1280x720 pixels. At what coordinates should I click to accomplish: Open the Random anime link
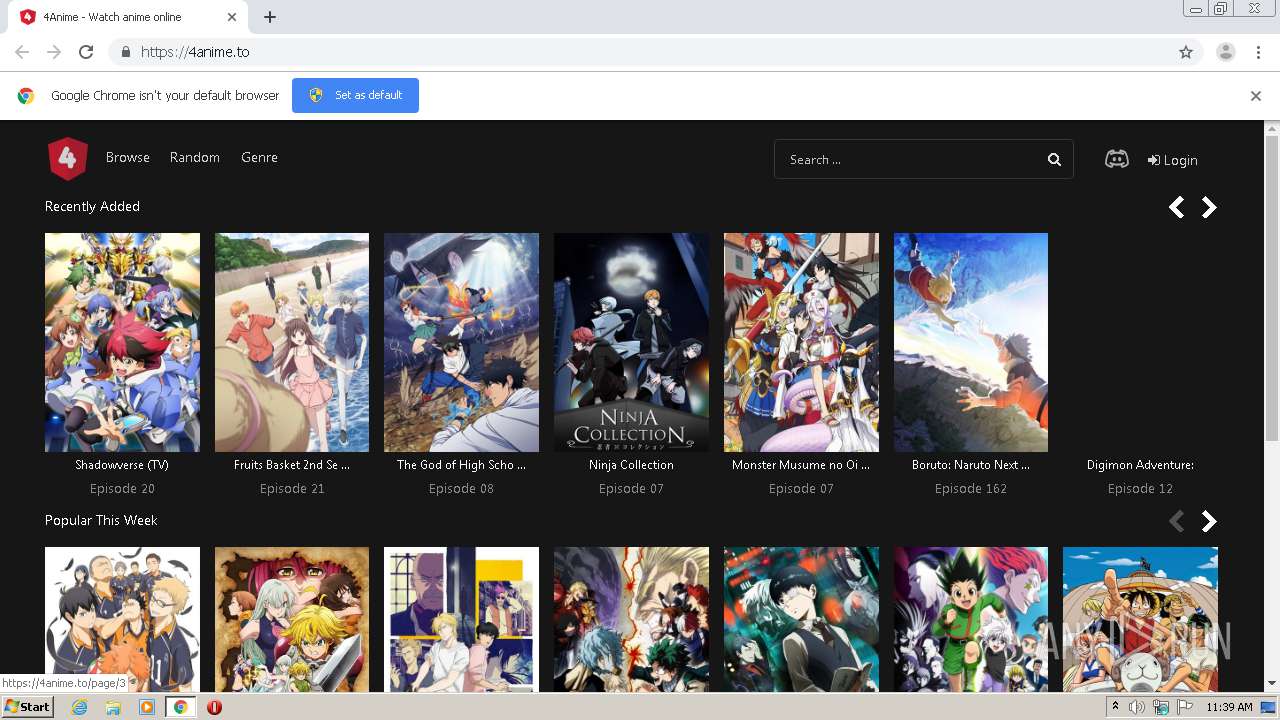click(195, 158)
